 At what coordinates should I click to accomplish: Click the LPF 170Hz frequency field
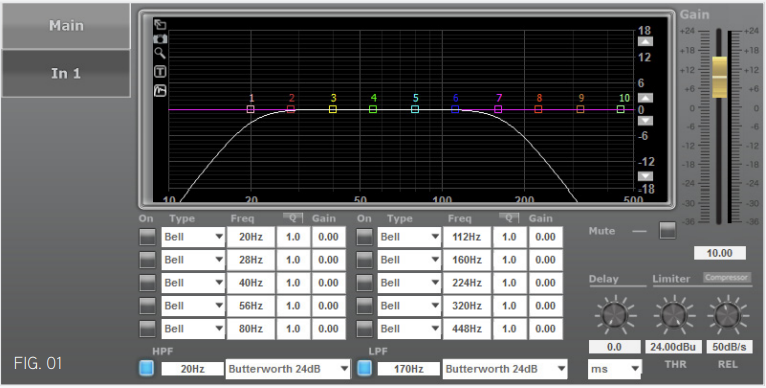(x=409, y=369)
